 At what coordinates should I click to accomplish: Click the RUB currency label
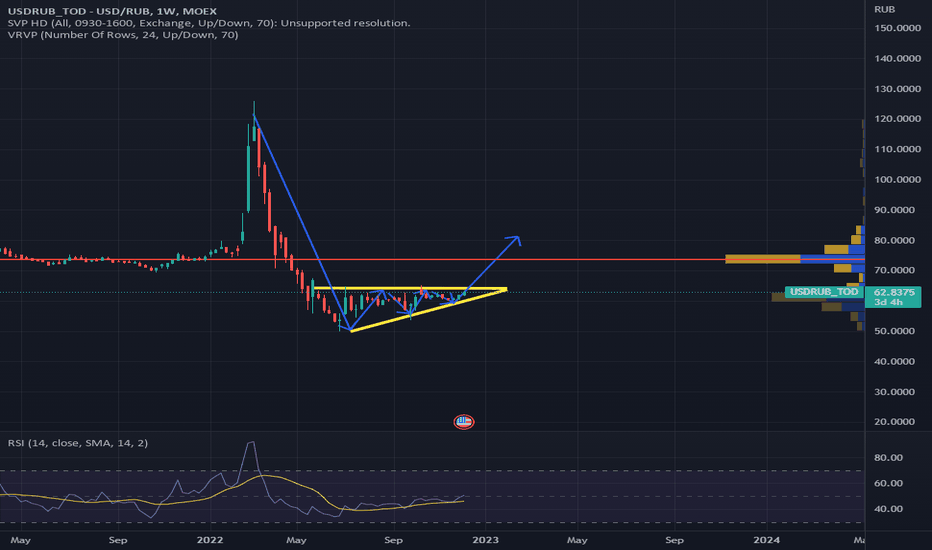click(884, 10)
